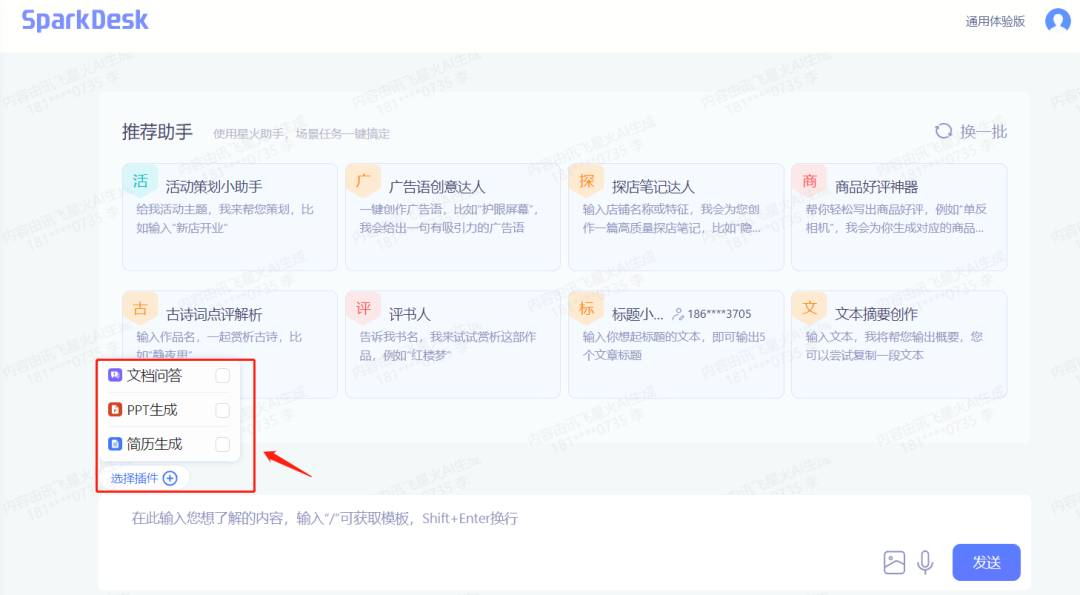Click the 推荐助手 heading

click(x=158, y=132)
